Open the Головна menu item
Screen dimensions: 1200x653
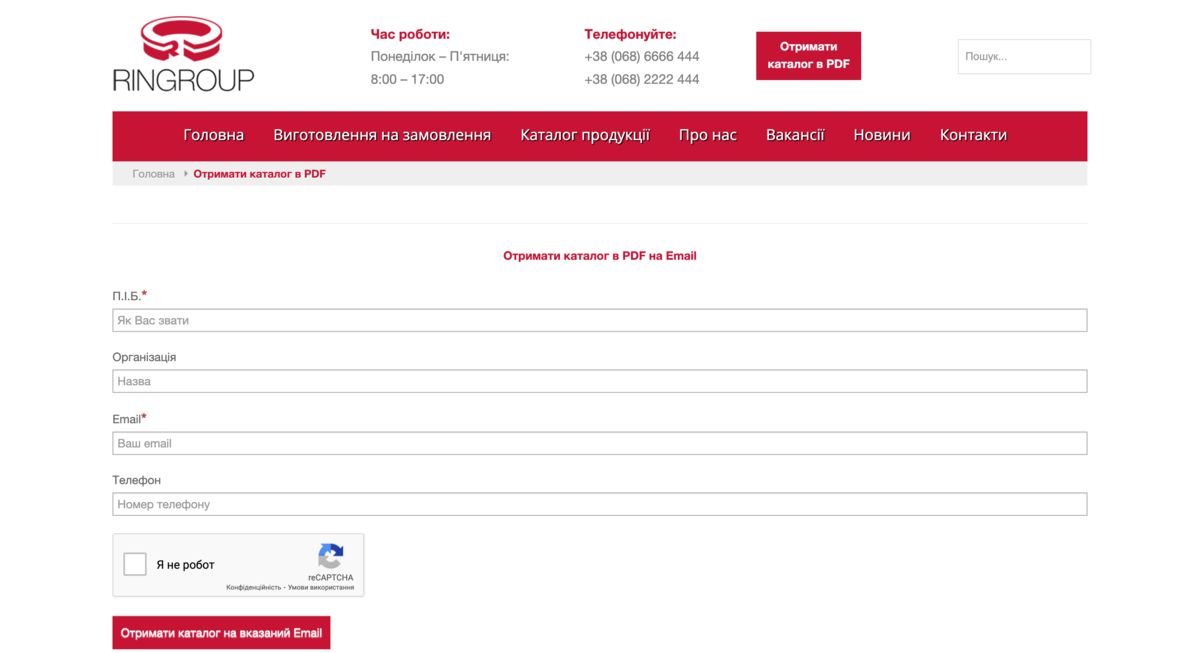[x=213, y=135]
